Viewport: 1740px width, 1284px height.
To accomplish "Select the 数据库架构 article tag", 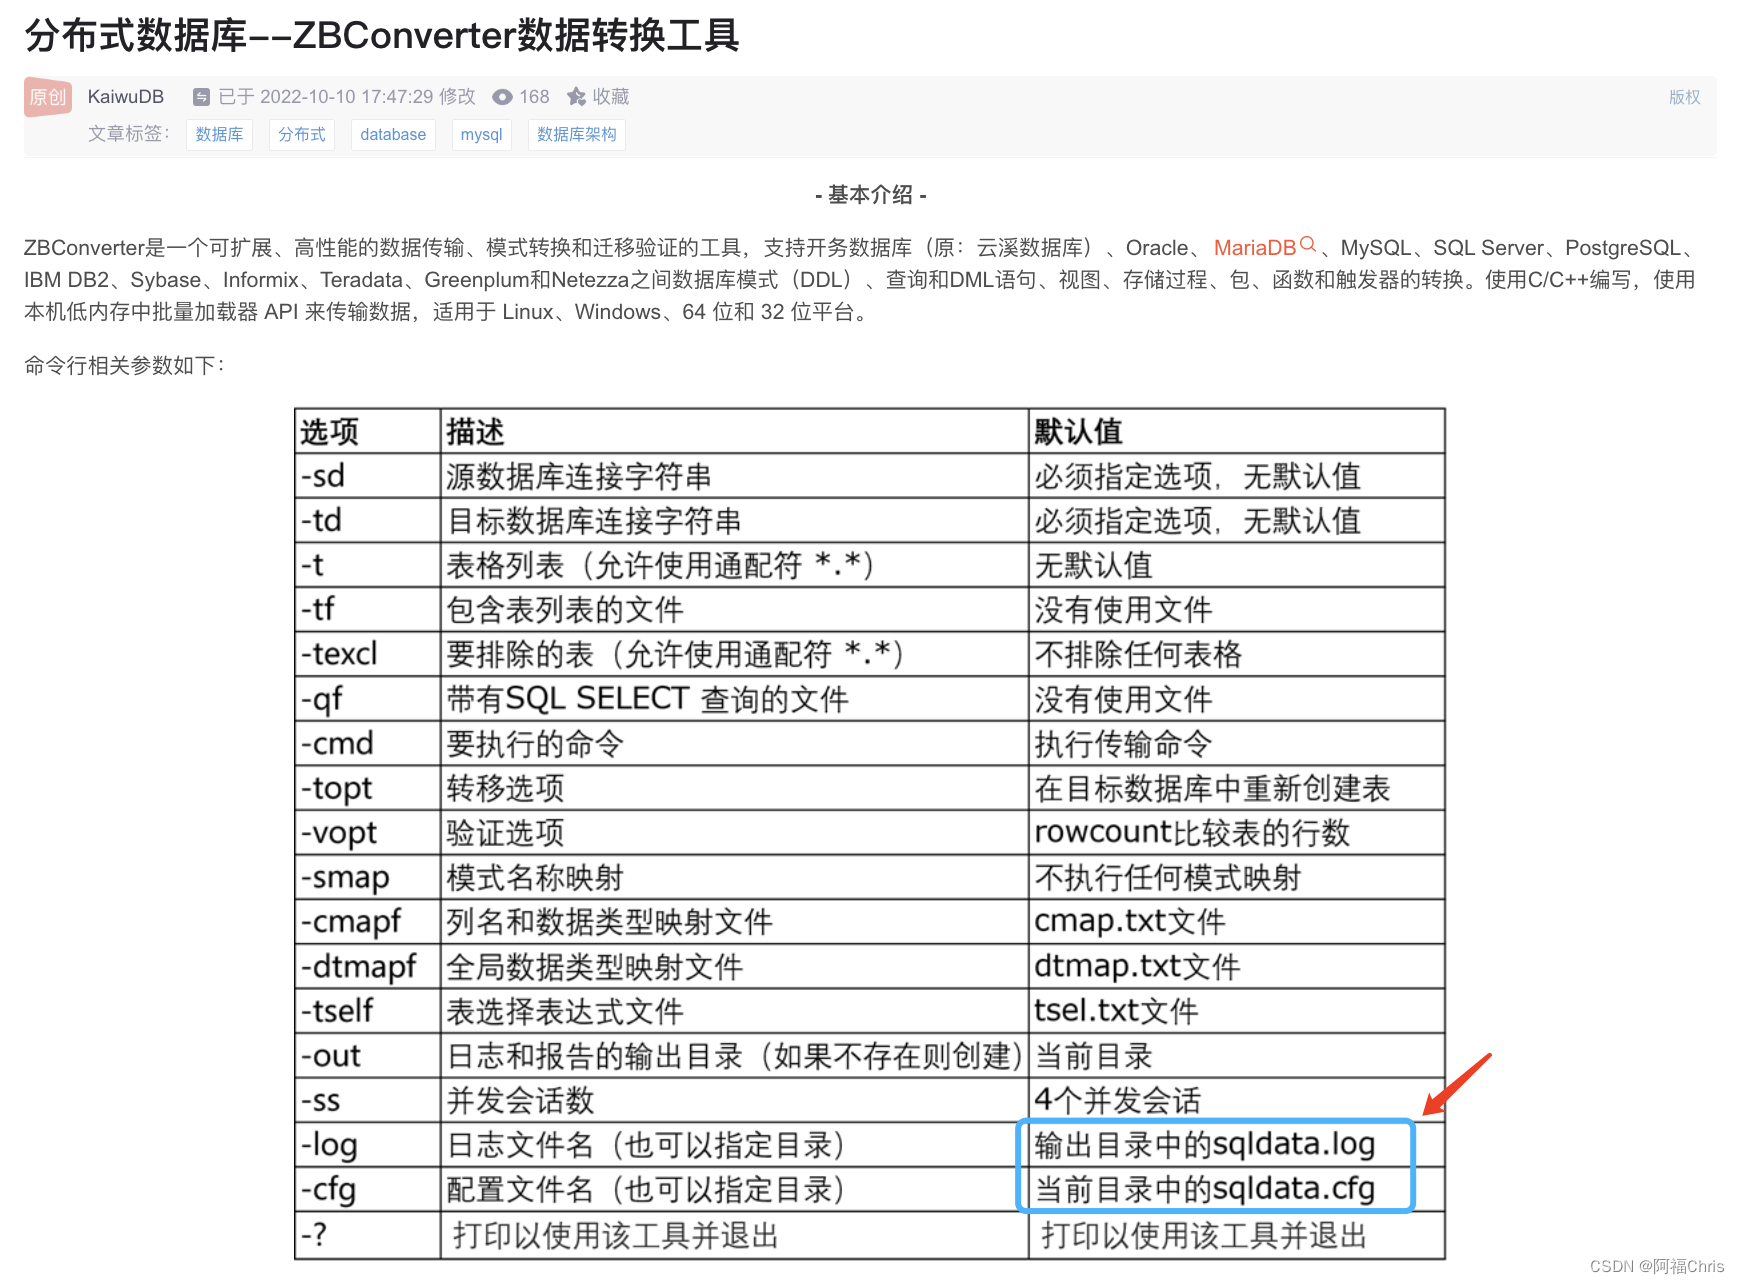I will click(x=576, y=134).
